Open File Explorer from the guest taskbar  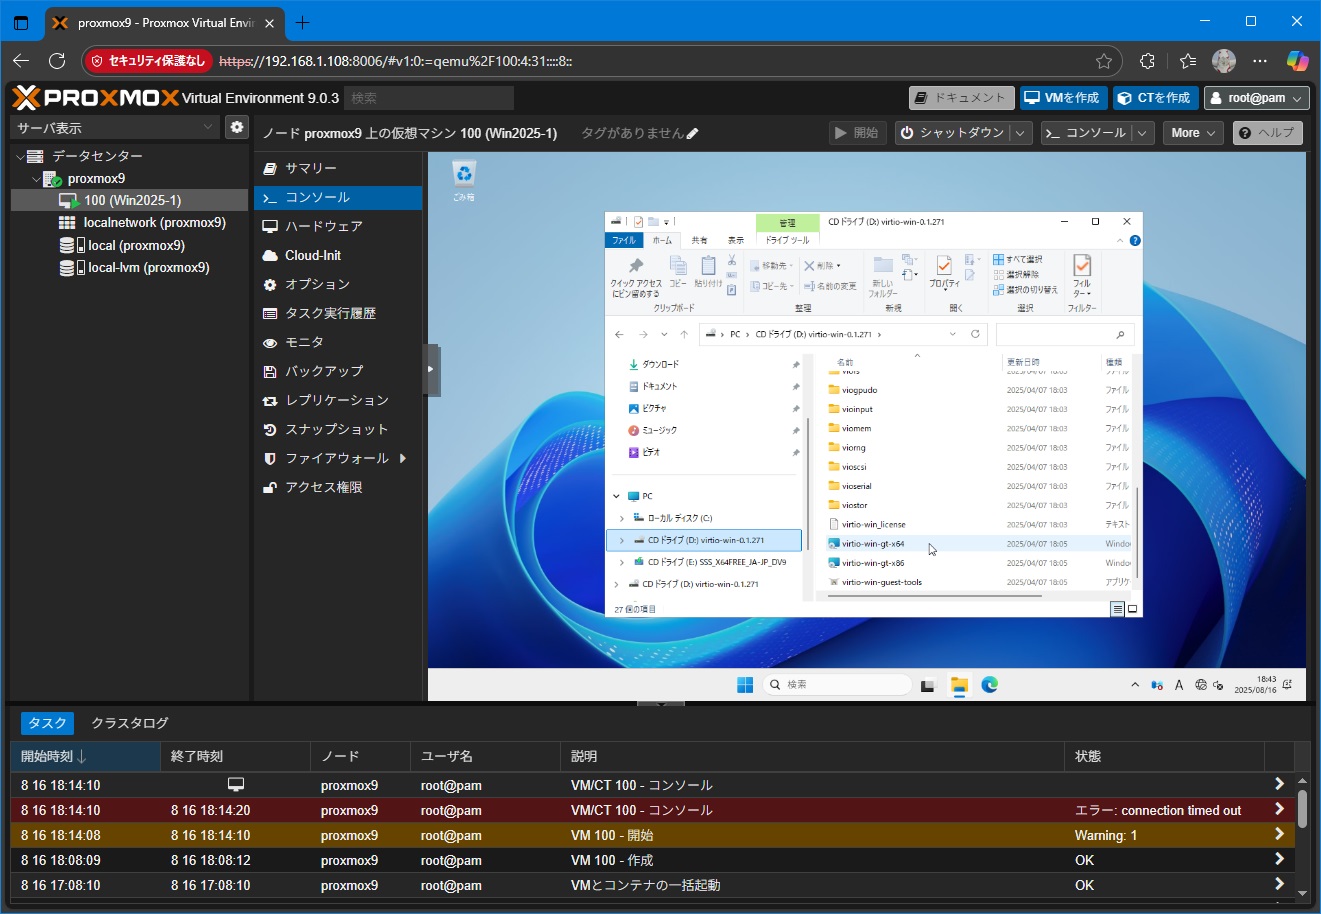click(x=959, y=685)
